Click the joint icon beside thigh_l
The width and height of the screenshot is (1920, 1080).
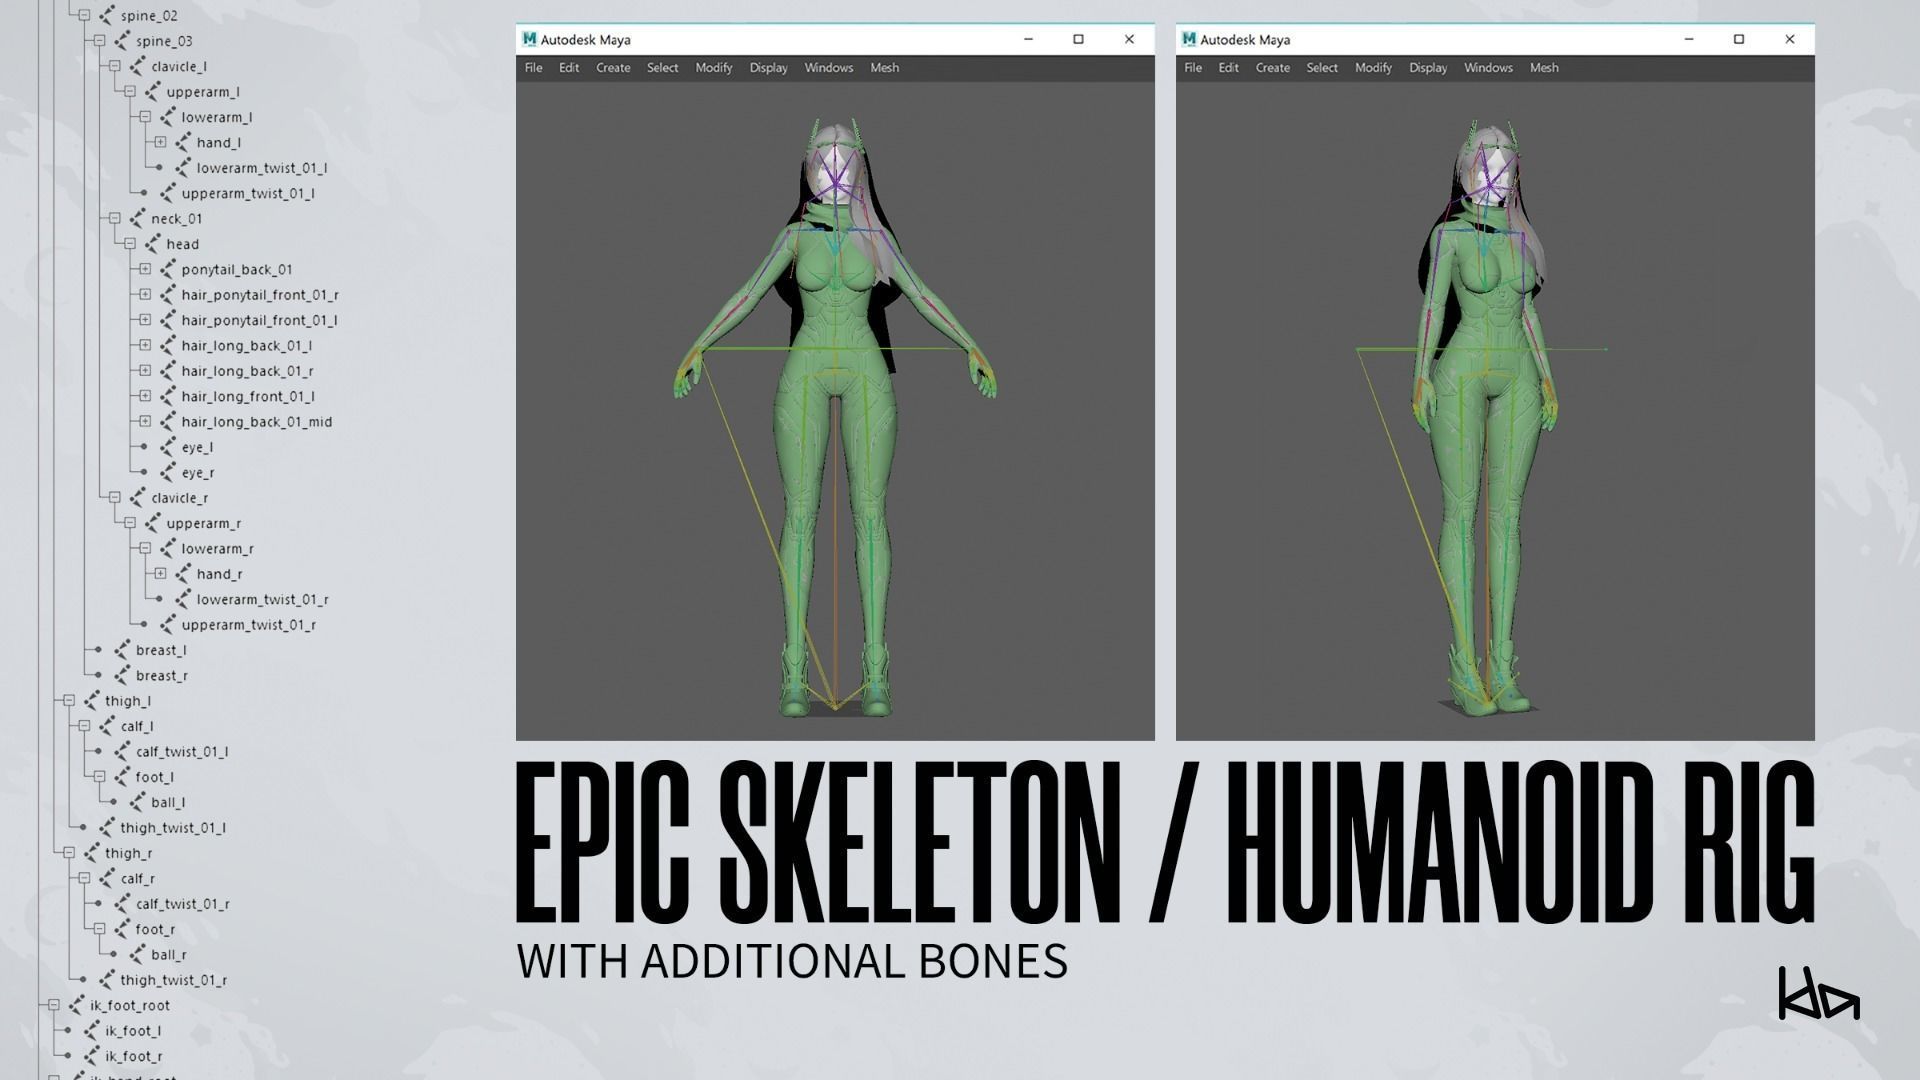point(92,701)
